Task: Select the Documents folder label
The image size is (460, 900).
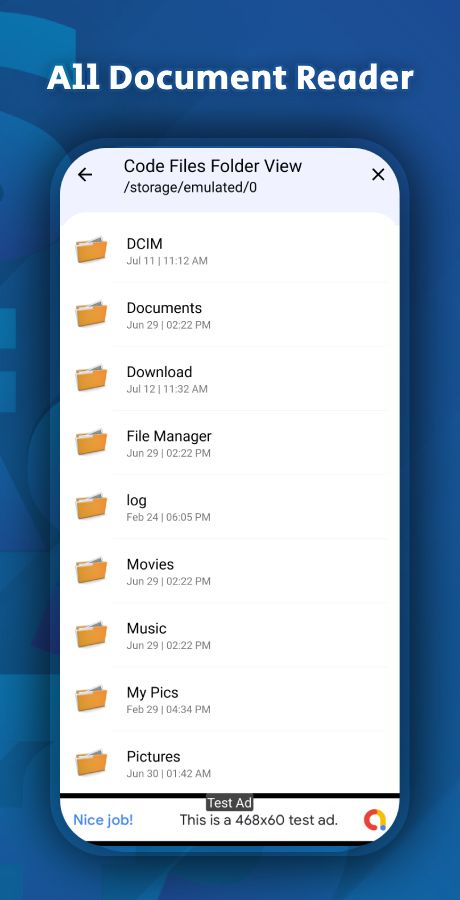Action: 164,308
